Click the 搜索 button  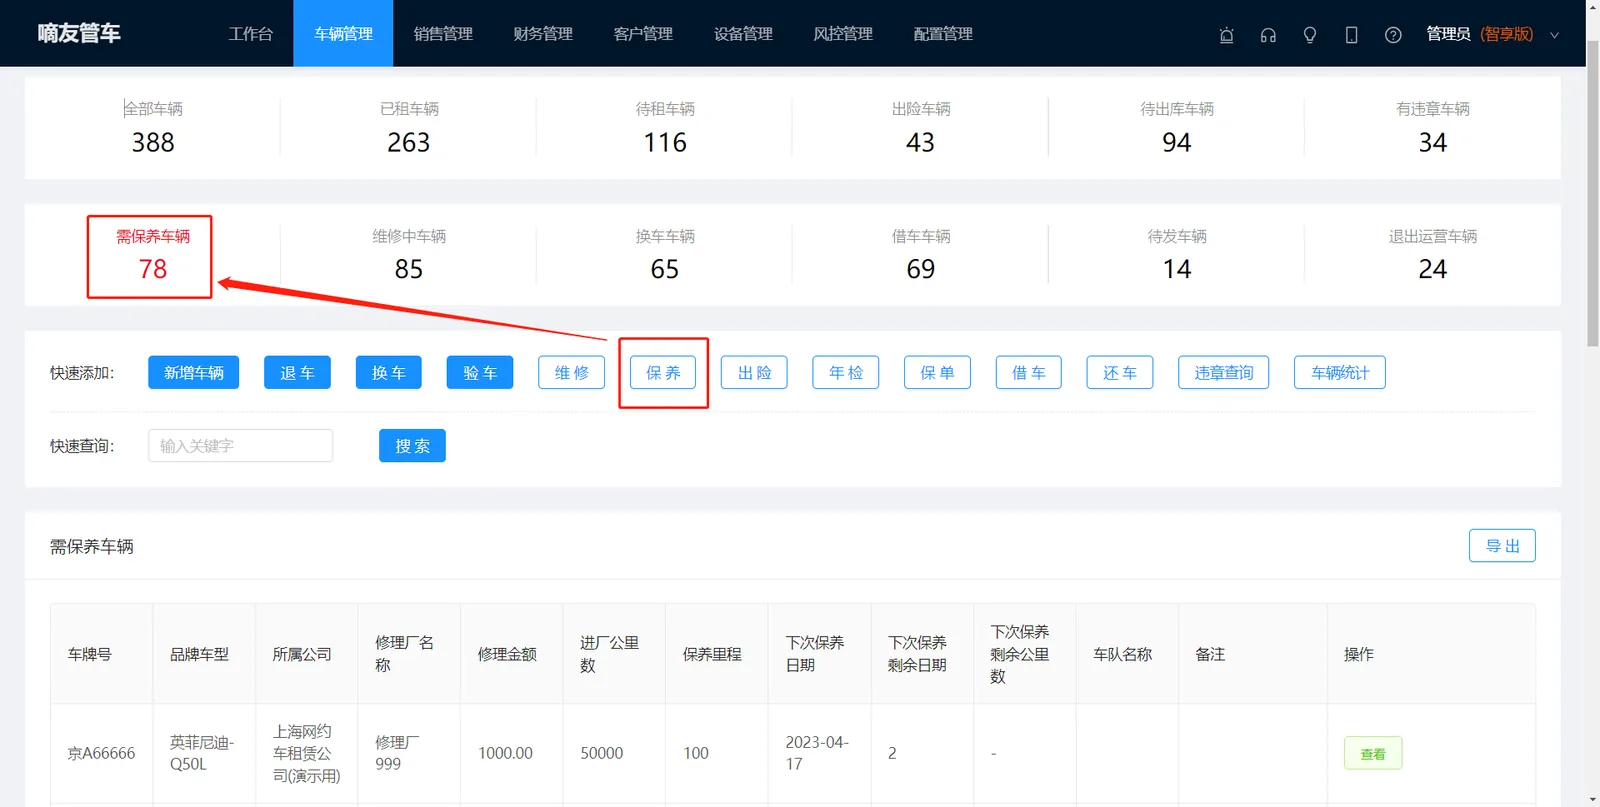coord(412,446)
